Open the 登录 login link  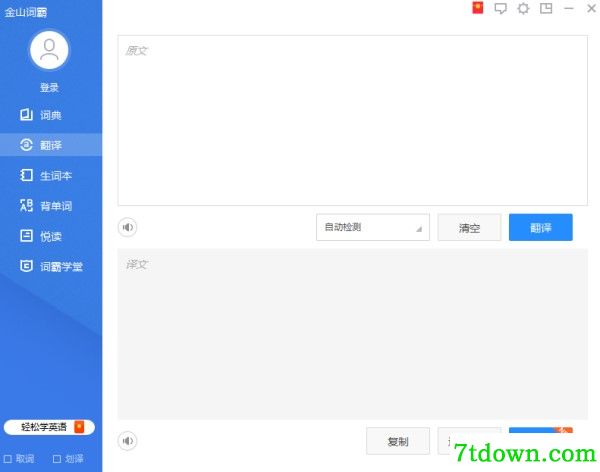(49, 88)
